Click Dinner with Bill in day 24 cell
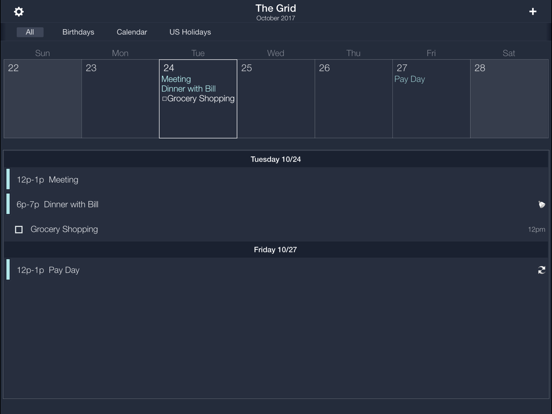The height and width of the screenshot is (414, 552). [x=188, y=89]
